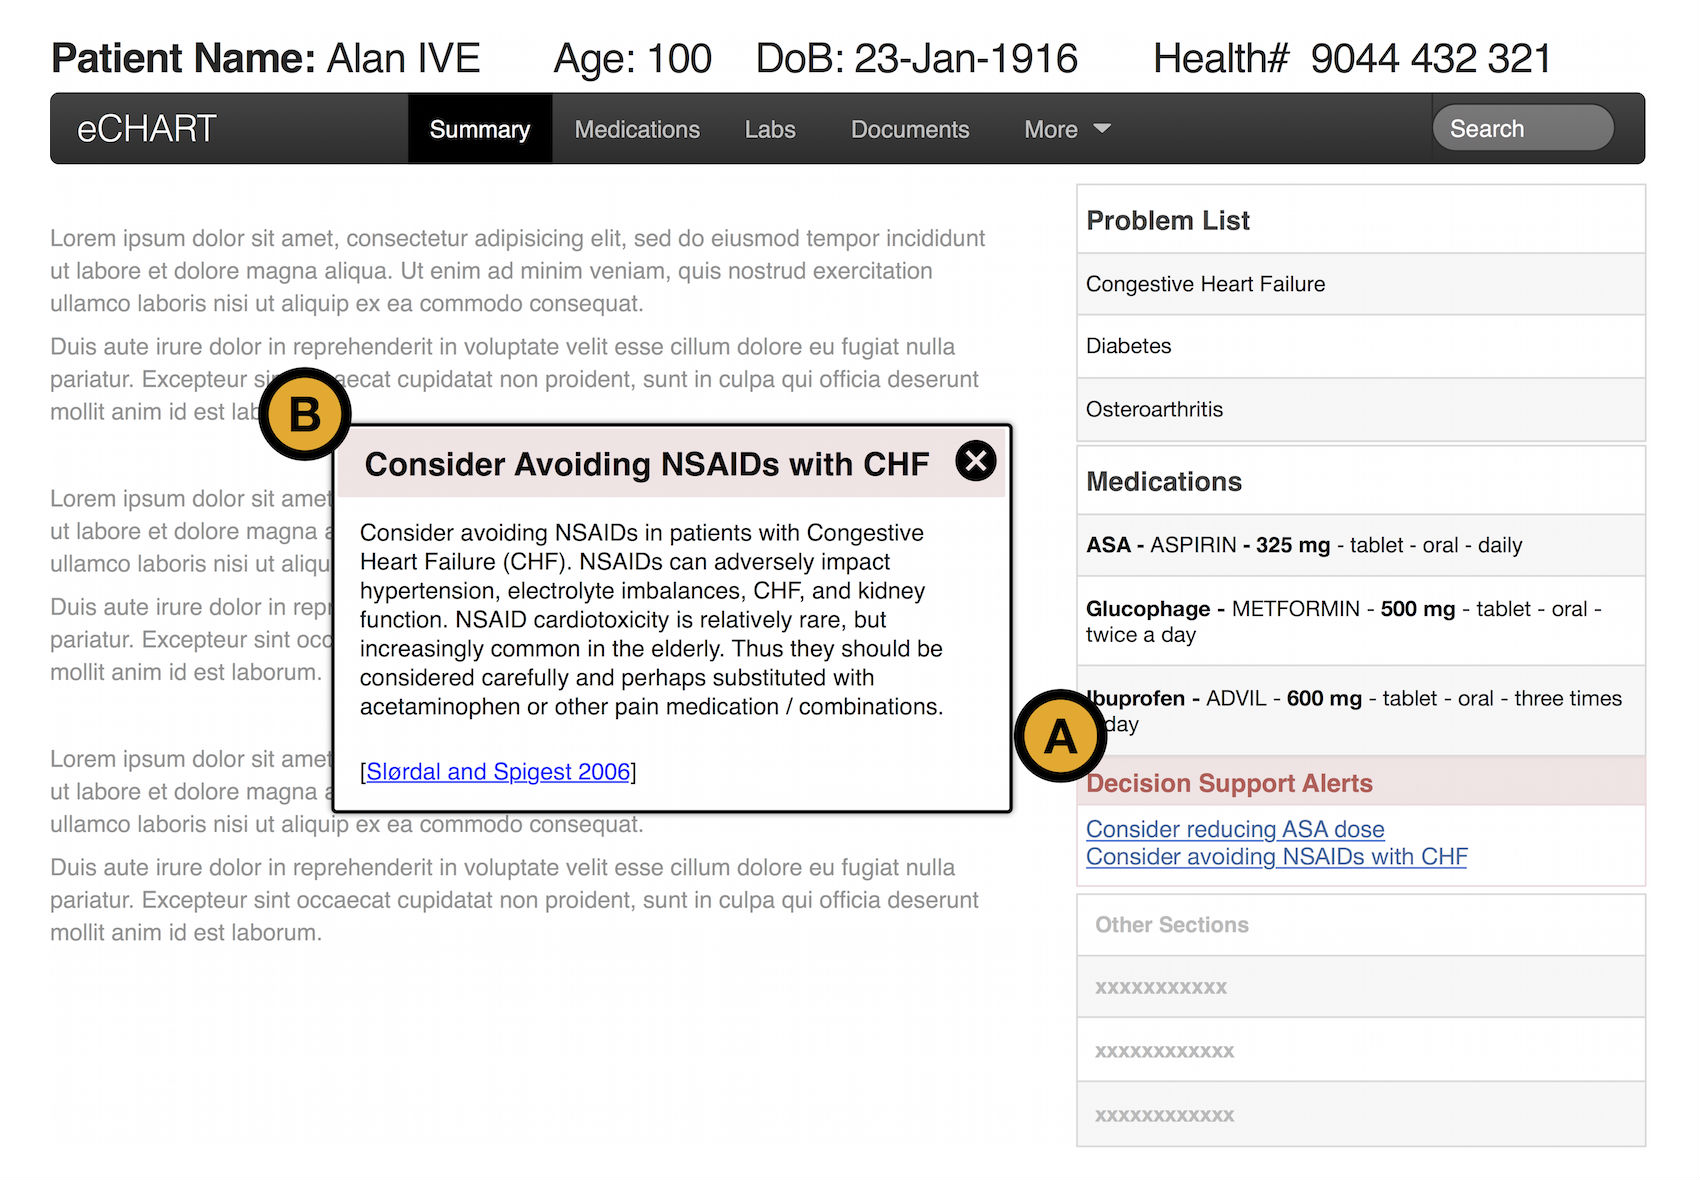Click the yellow A marker badge
Viewport: 1700px width, 1180px height.
click(x=1060, y=736)
